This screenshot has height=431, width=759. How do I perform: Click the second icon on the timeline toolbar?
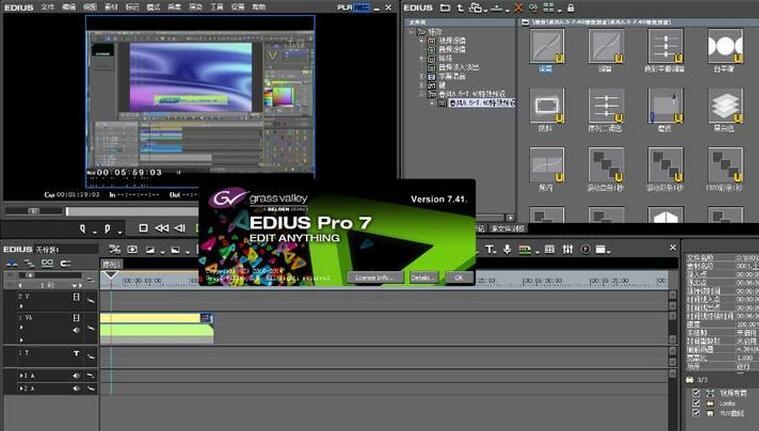tap(132, 249)
